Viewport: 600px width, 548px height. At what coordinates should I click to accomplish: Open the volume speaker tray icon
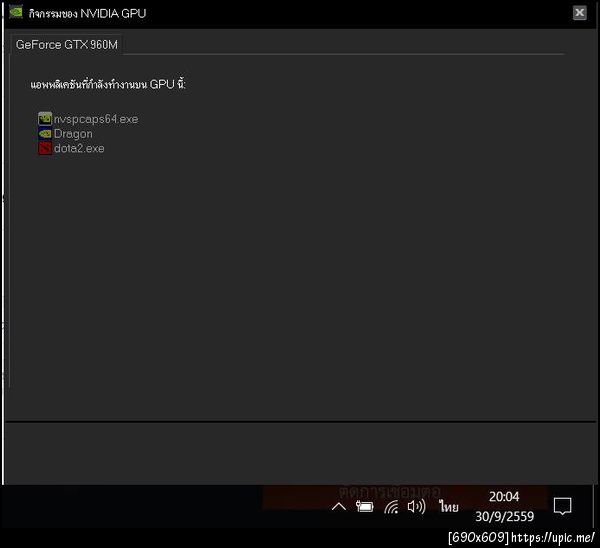coord(416,507)
